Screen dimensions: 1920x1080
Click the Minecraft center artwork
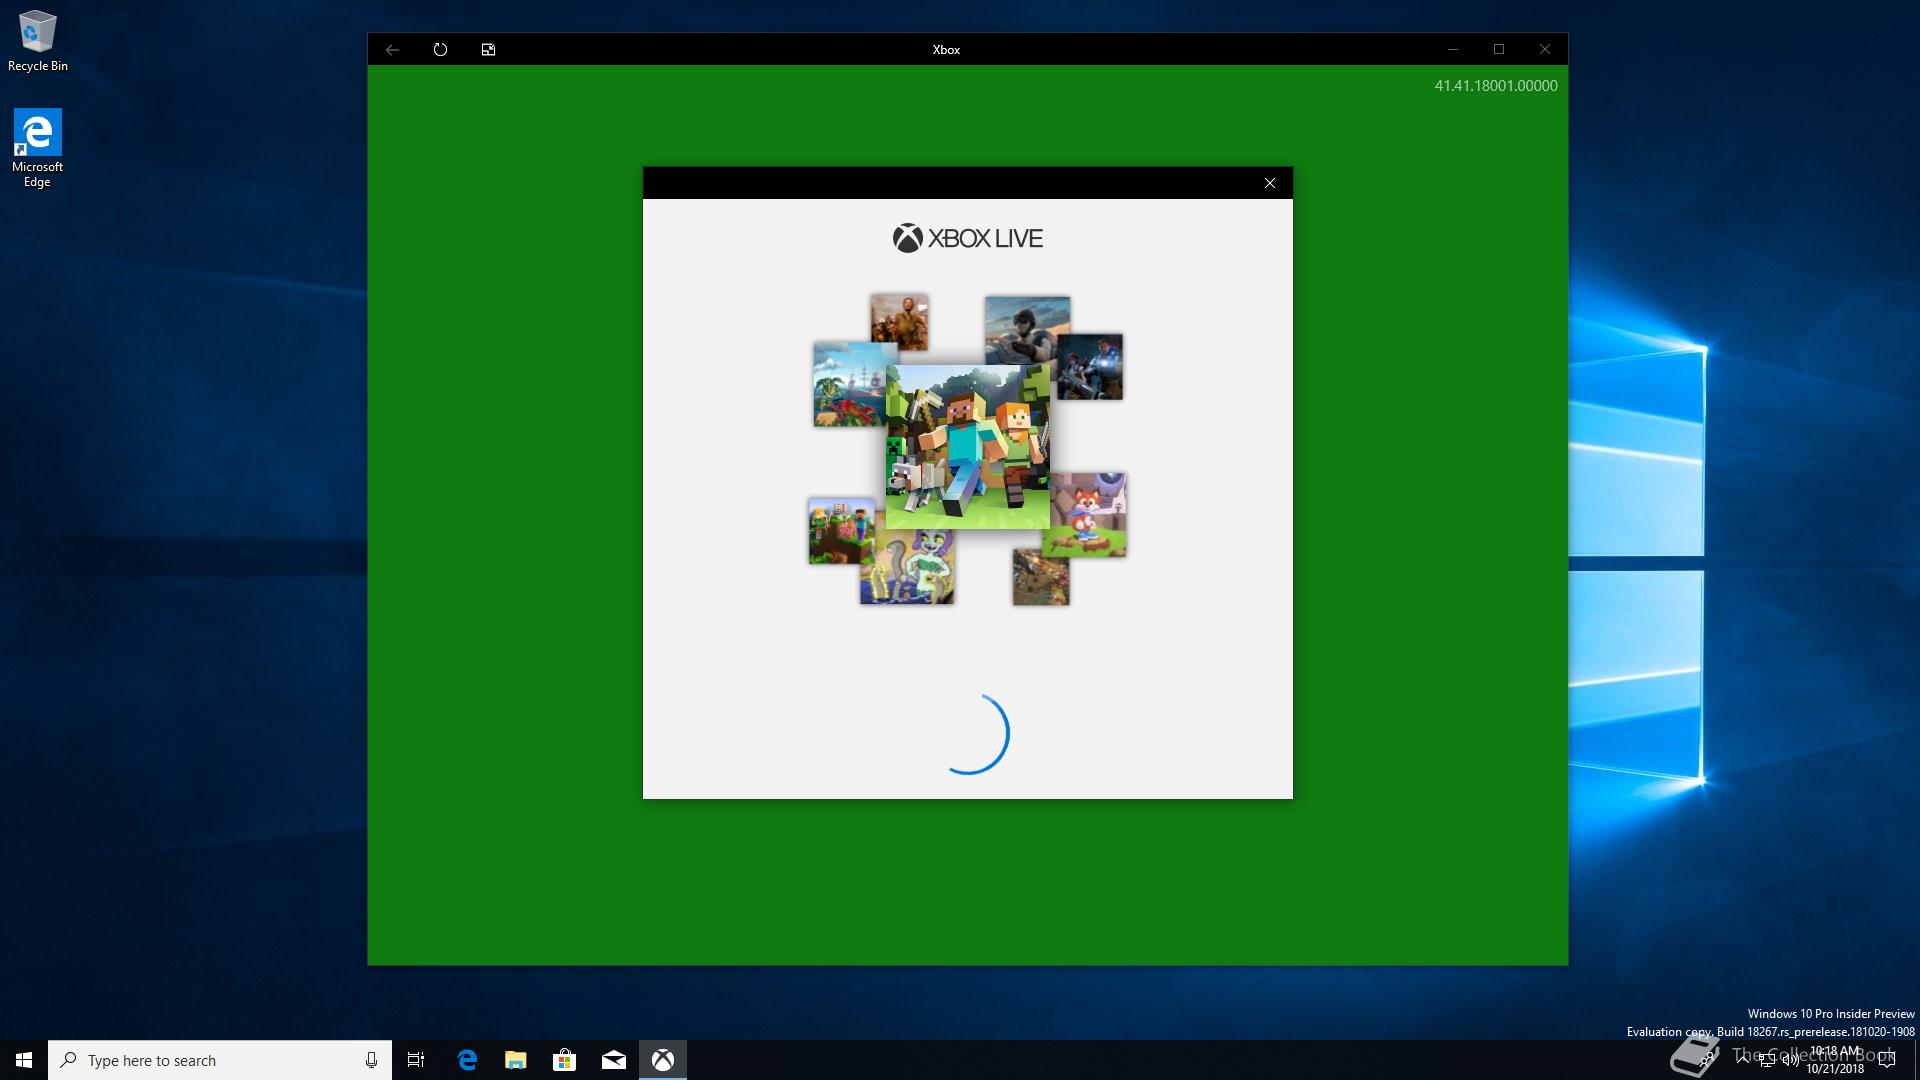pos(967,446)
